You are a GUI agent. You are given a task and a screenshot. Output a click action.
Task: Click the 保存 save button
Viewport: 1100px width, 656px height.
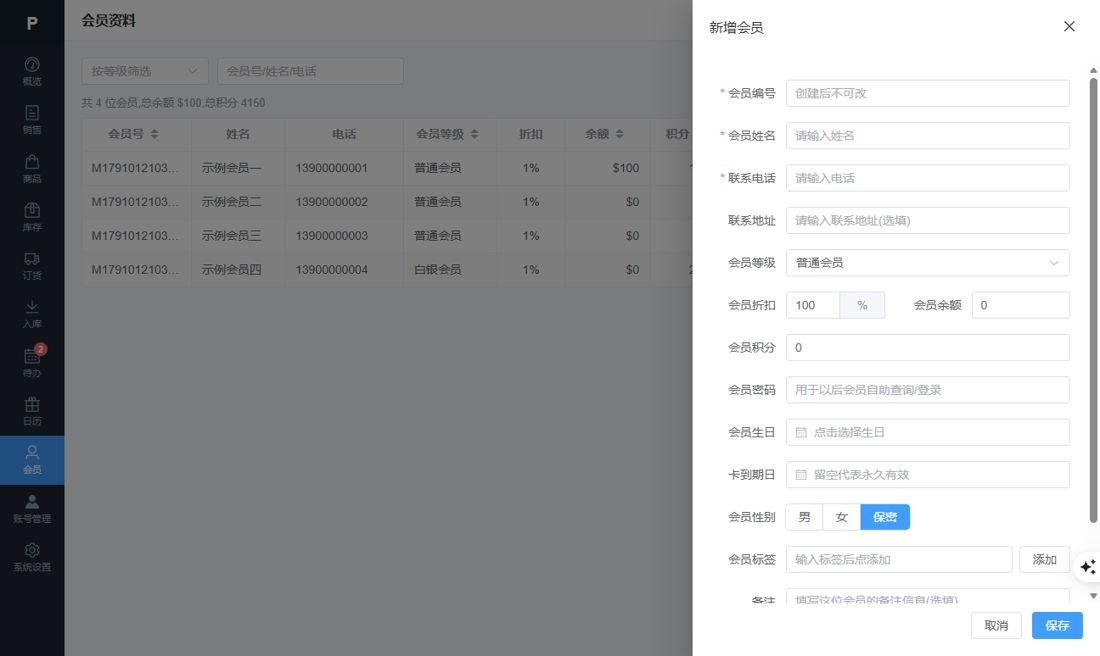click(x=1057, y=625)
